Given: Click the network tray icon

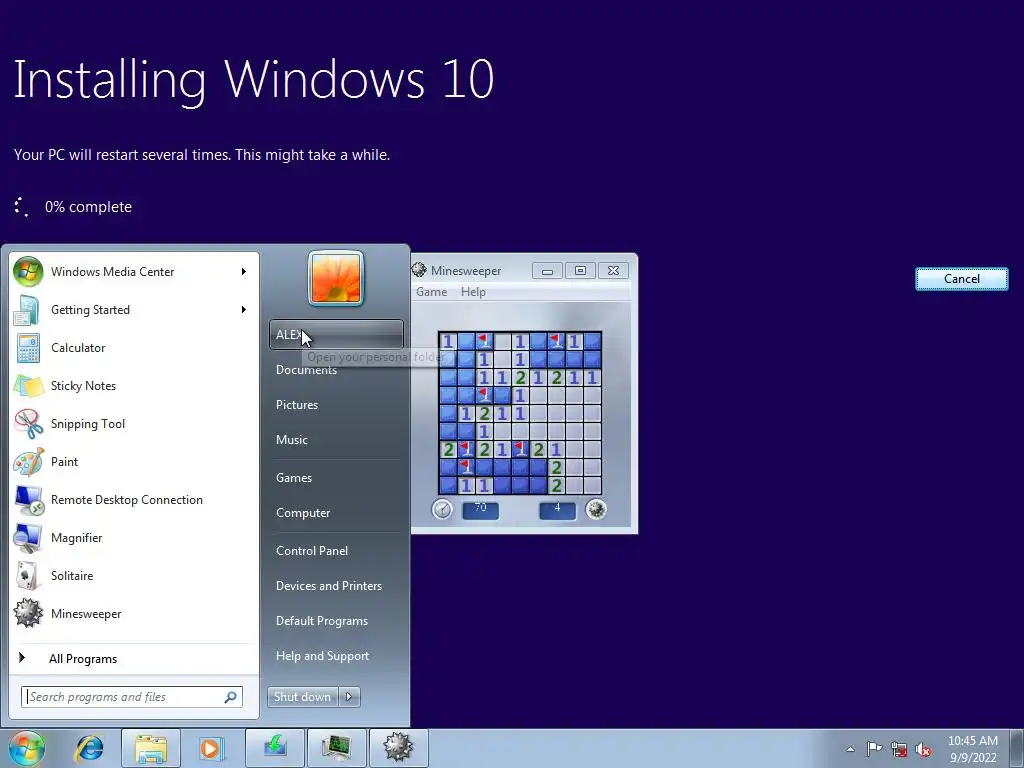Looking at the screenshot, I should click(899, 749).
